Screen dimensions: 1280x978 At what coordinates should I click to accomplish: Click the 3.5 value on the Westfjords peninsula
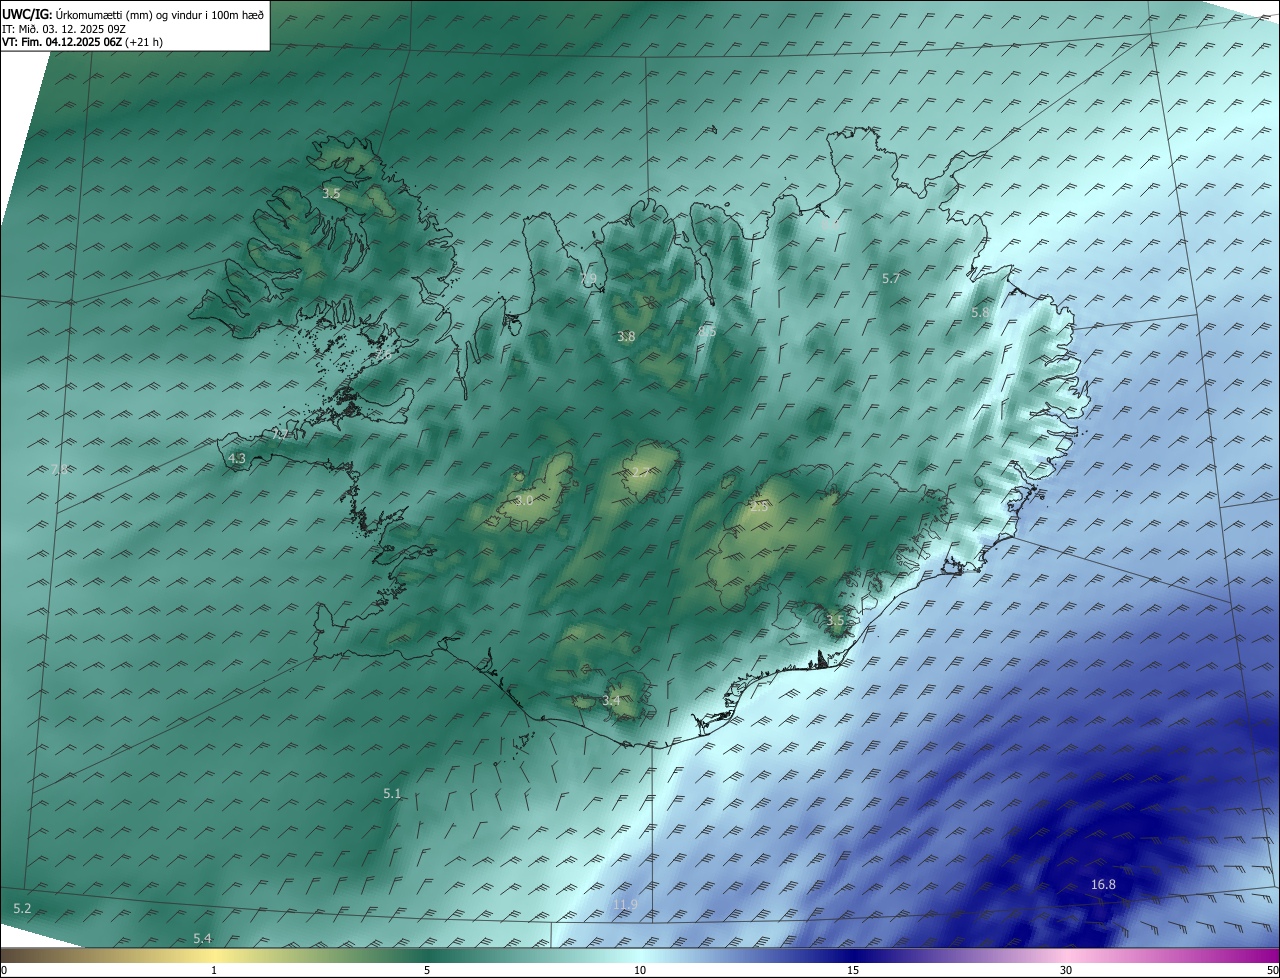(x=332, y=193)
